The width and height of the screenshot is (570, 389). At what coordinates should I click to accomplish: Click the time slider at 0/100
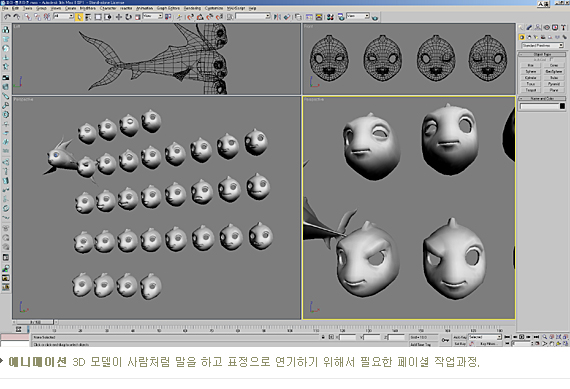(35, 322)
